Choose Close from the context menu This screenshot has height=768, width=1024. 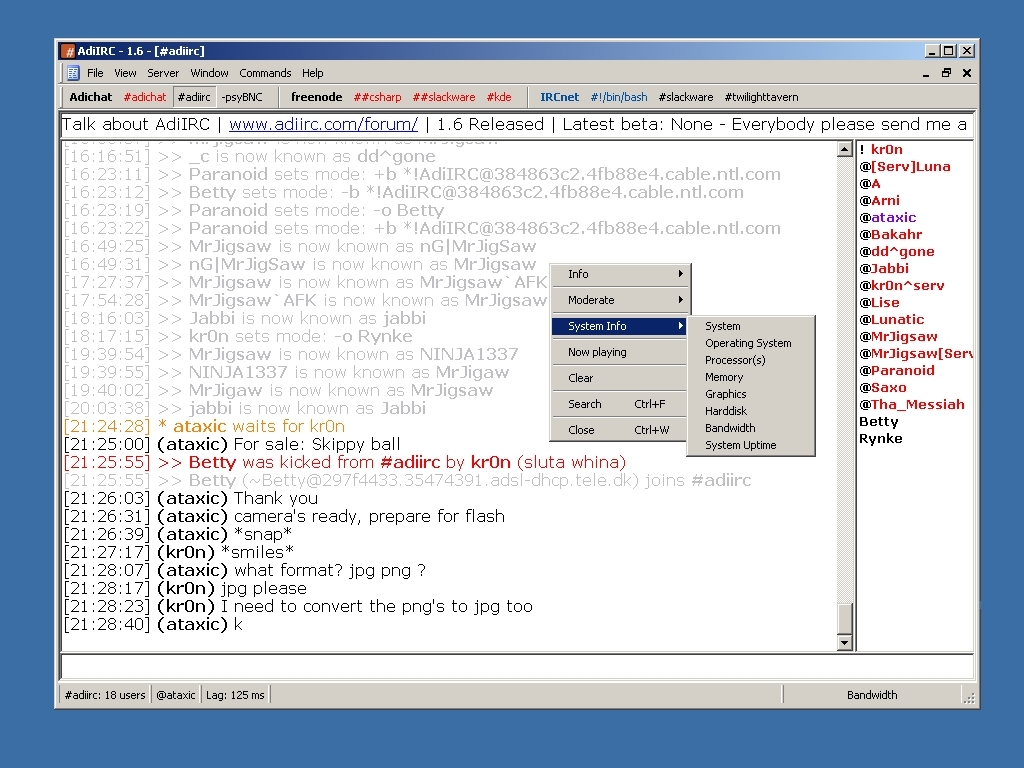tap(621, 430)
